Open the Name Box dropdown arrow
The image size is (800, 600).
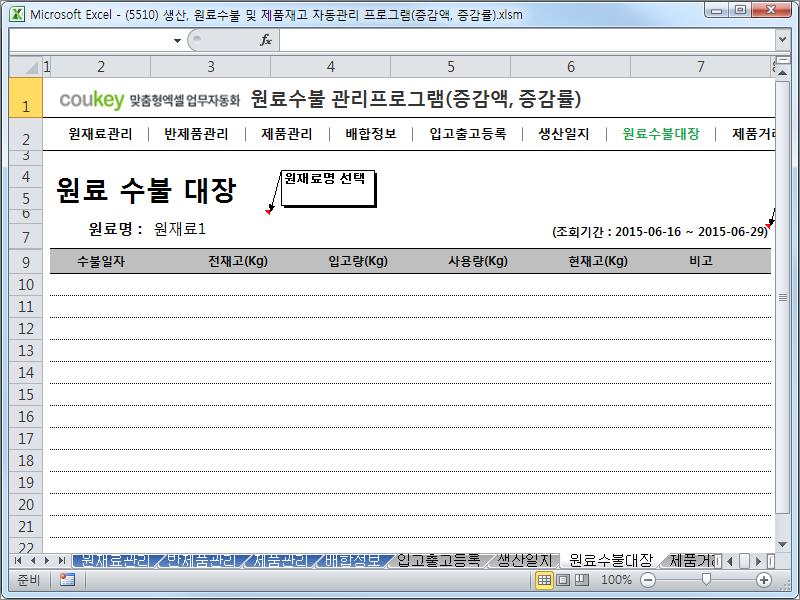(177, 40)
